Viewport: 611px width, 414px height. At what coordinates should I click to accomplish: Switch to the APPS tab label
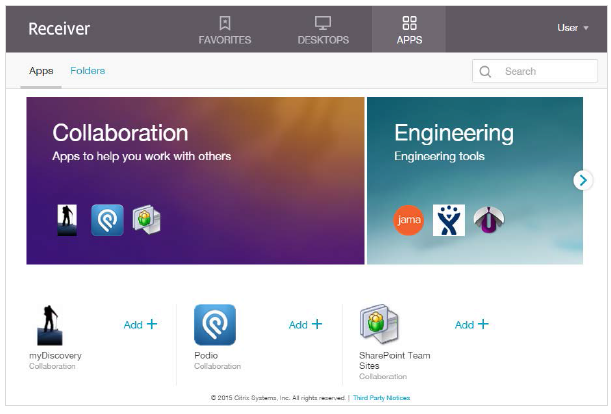pyautogui.click(x=409, y=40)
